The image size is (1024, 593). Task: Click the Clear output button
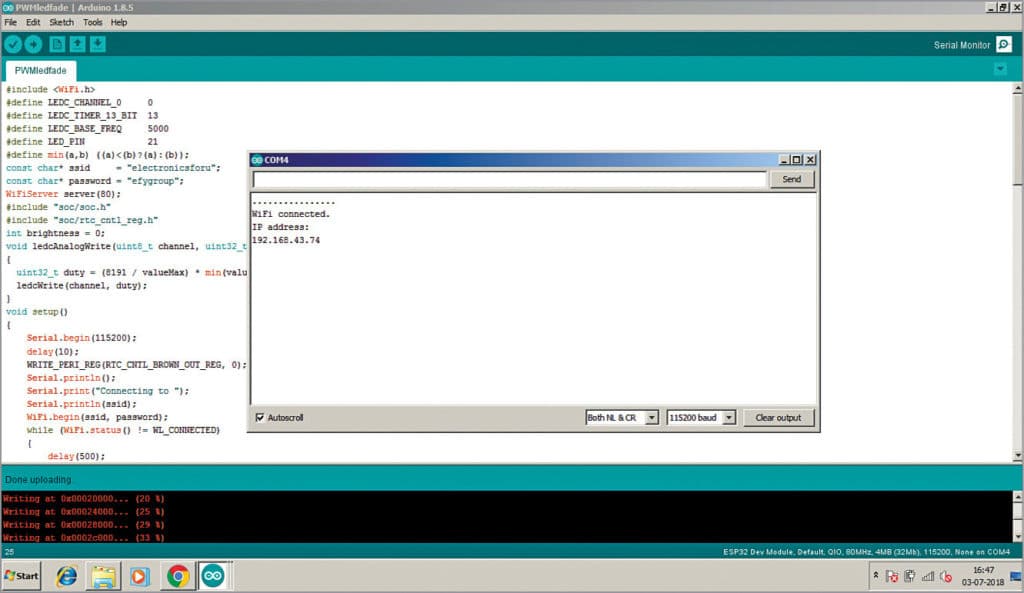[x=778, y=417]
